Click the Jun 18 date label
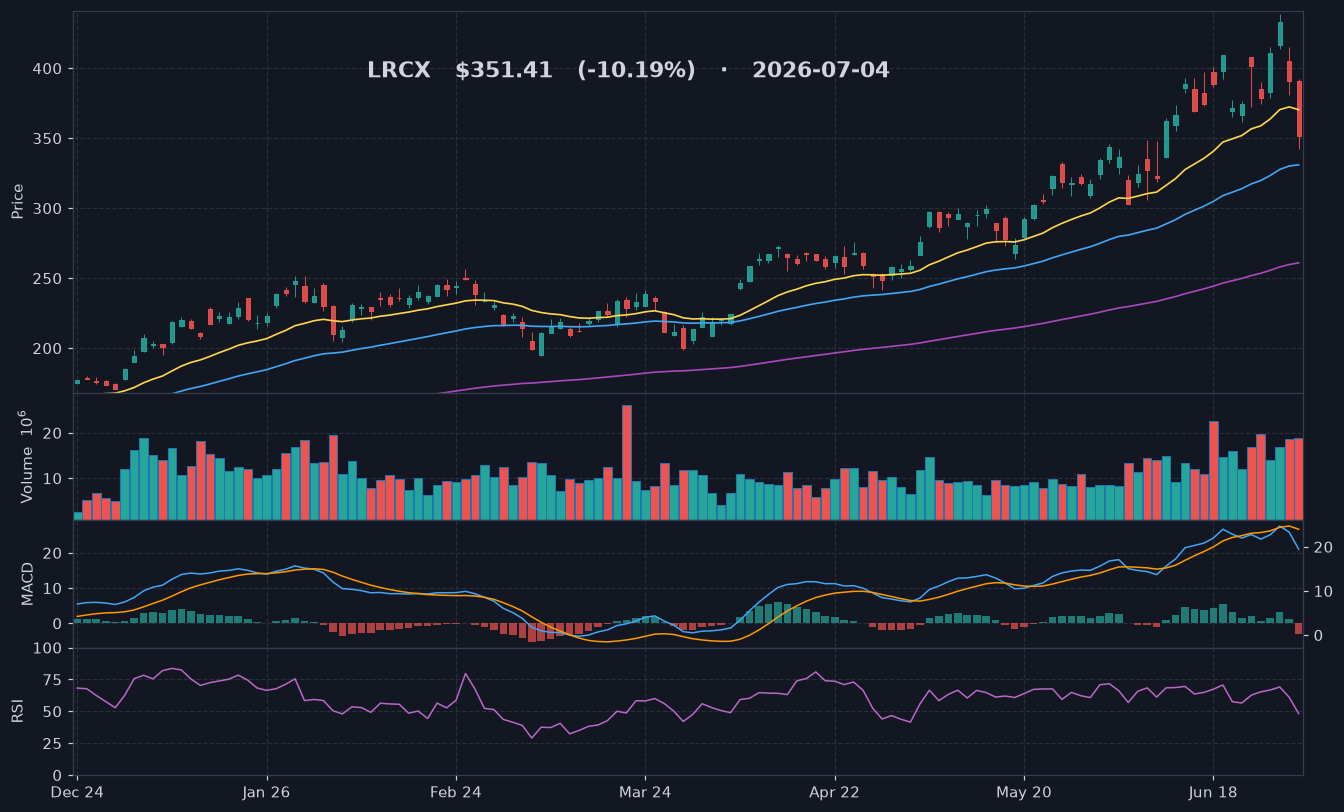Viewport: 1344px width, 812px height. click(1213, 792)
